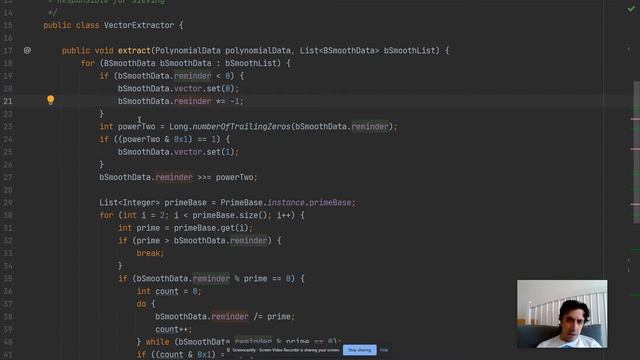Click the powerTwo variable declaration on line 23
Viewport: 640px width, 360px height.
tap(136, 127)
